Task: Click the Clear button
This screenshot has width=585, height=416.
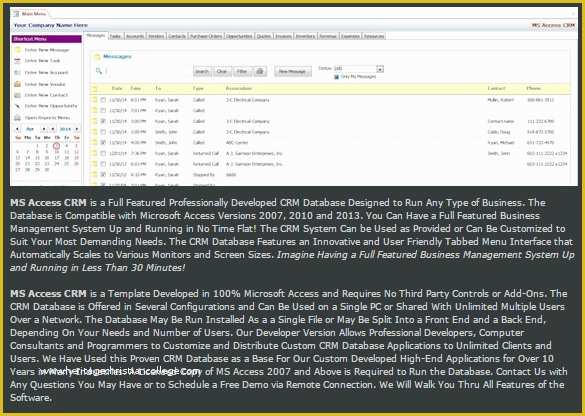Action: point(222,71)
